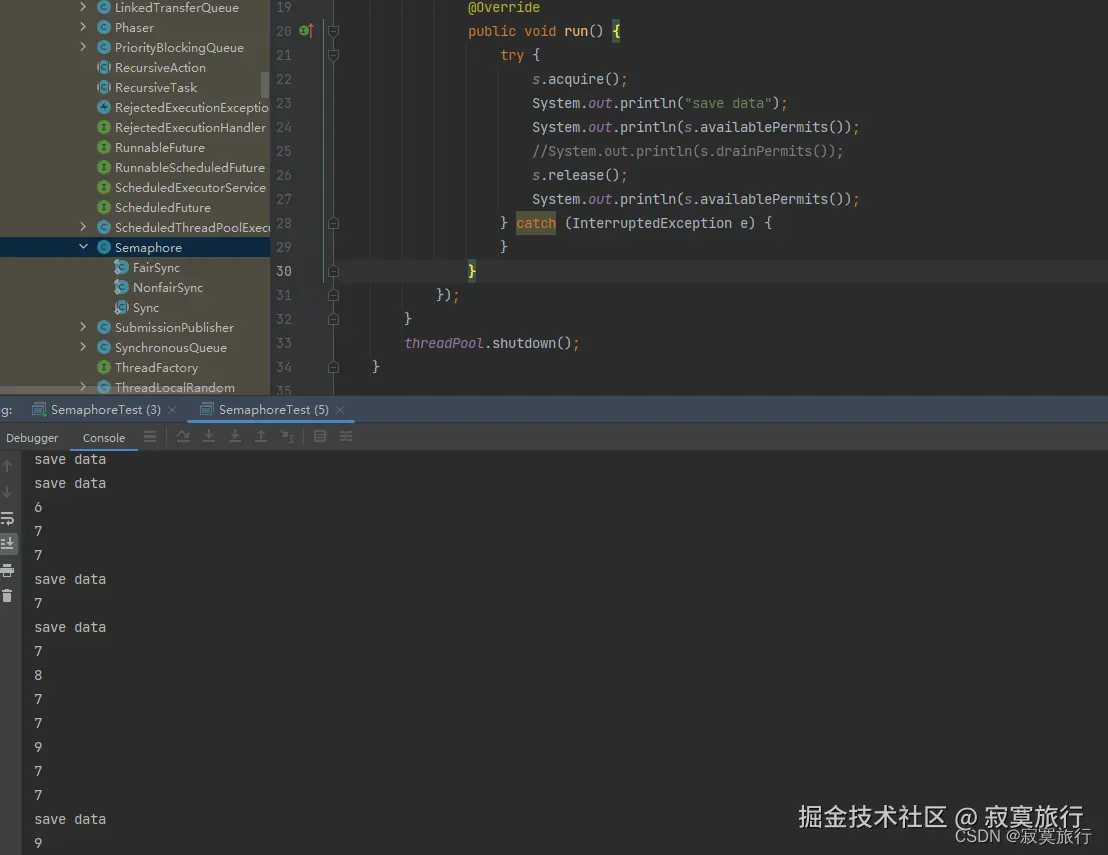Click the commented drainPermits line
This screenshot has height=855, width=1108.
pos(688,151)
